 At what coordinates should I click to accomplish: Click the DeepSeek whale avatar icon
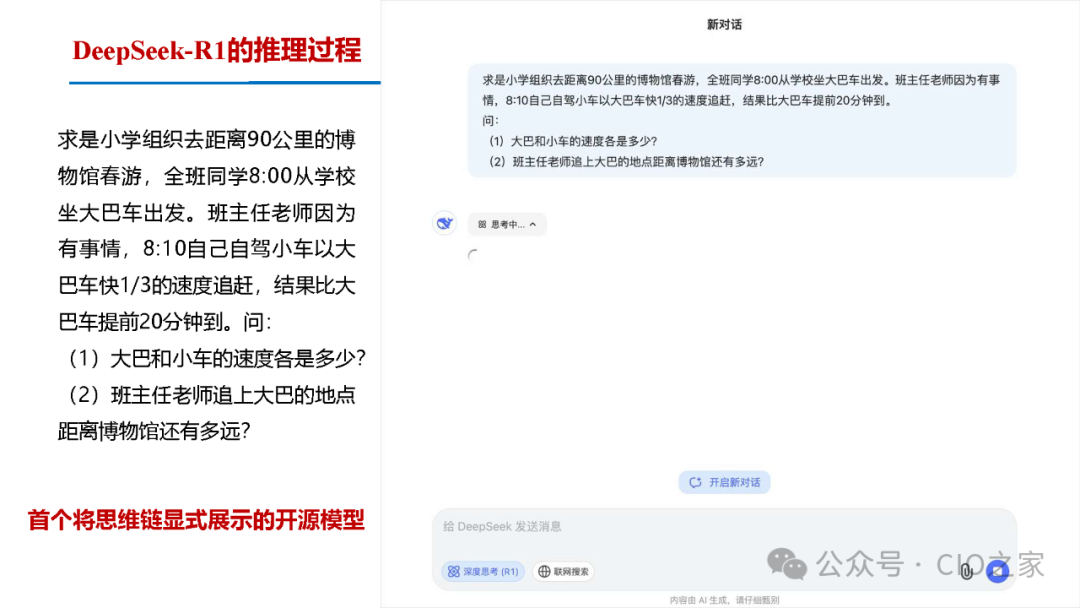(x=444, y=223)
